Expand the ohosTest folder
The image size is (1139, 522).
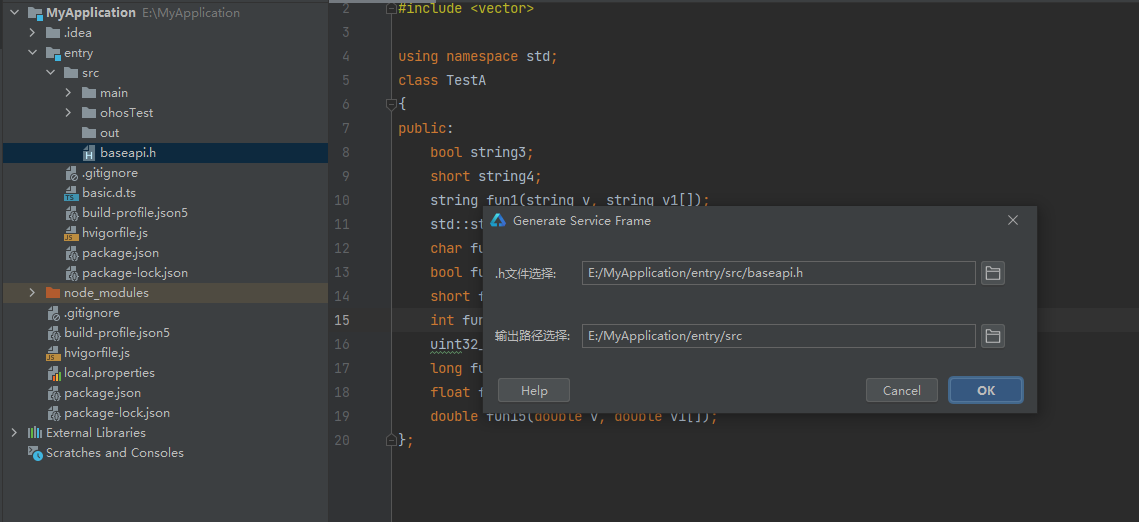click(68, 113)
